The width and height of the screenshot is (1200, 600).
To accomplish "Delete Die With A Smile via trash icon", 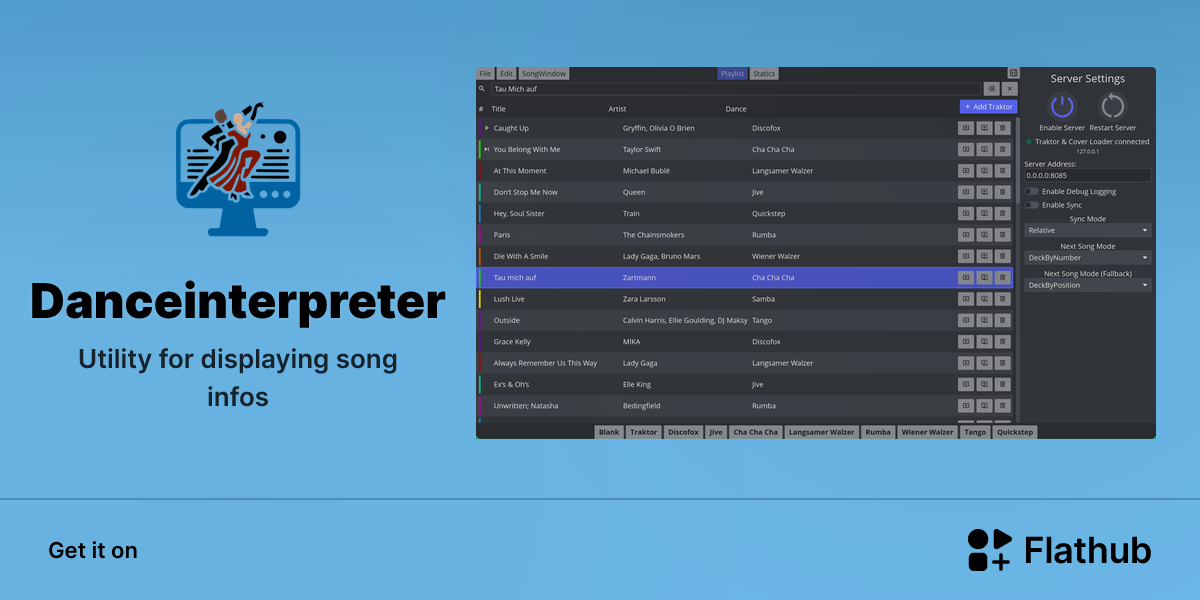I will tap(1003, 256).
